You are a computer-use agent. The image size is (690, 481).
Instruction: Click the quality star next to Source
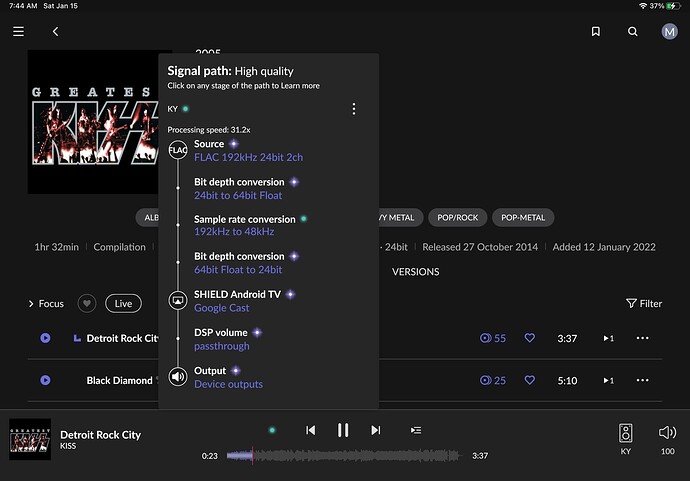[234, 144]
